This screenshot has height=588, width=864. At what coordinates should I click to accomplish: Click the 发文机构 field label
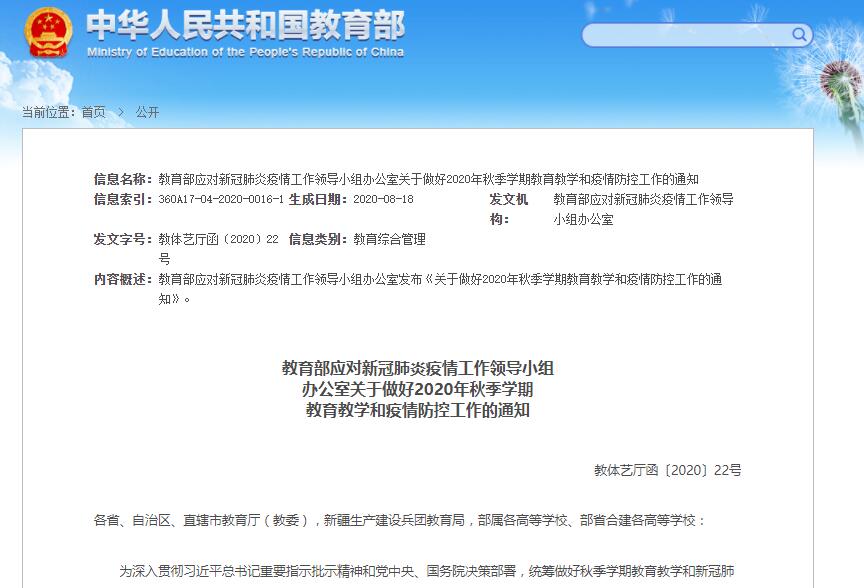point(507,209)
